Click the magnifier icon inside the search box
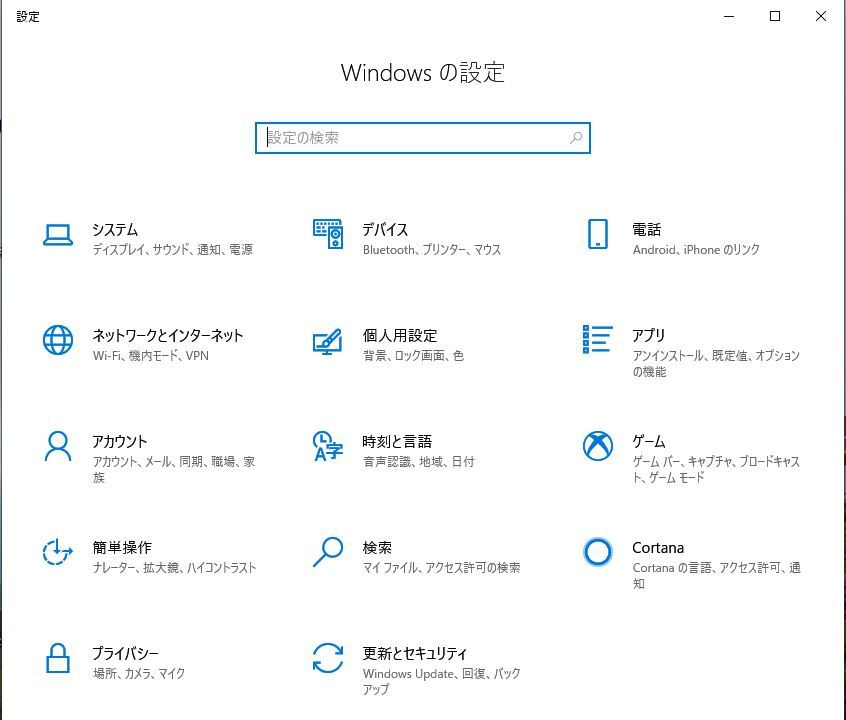 576,138
